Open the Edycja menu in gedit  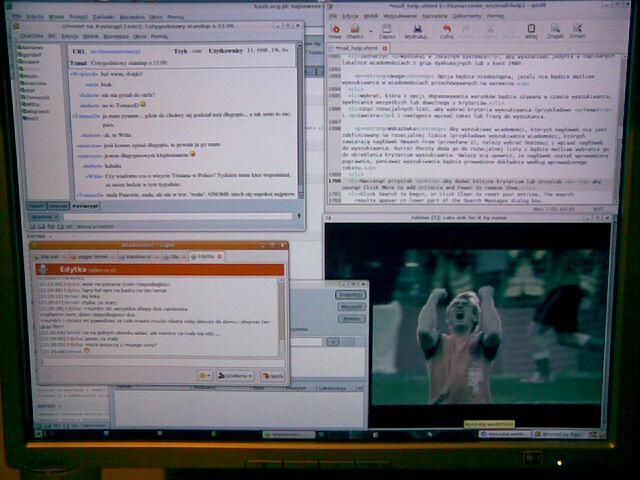[x=350, y=16]
